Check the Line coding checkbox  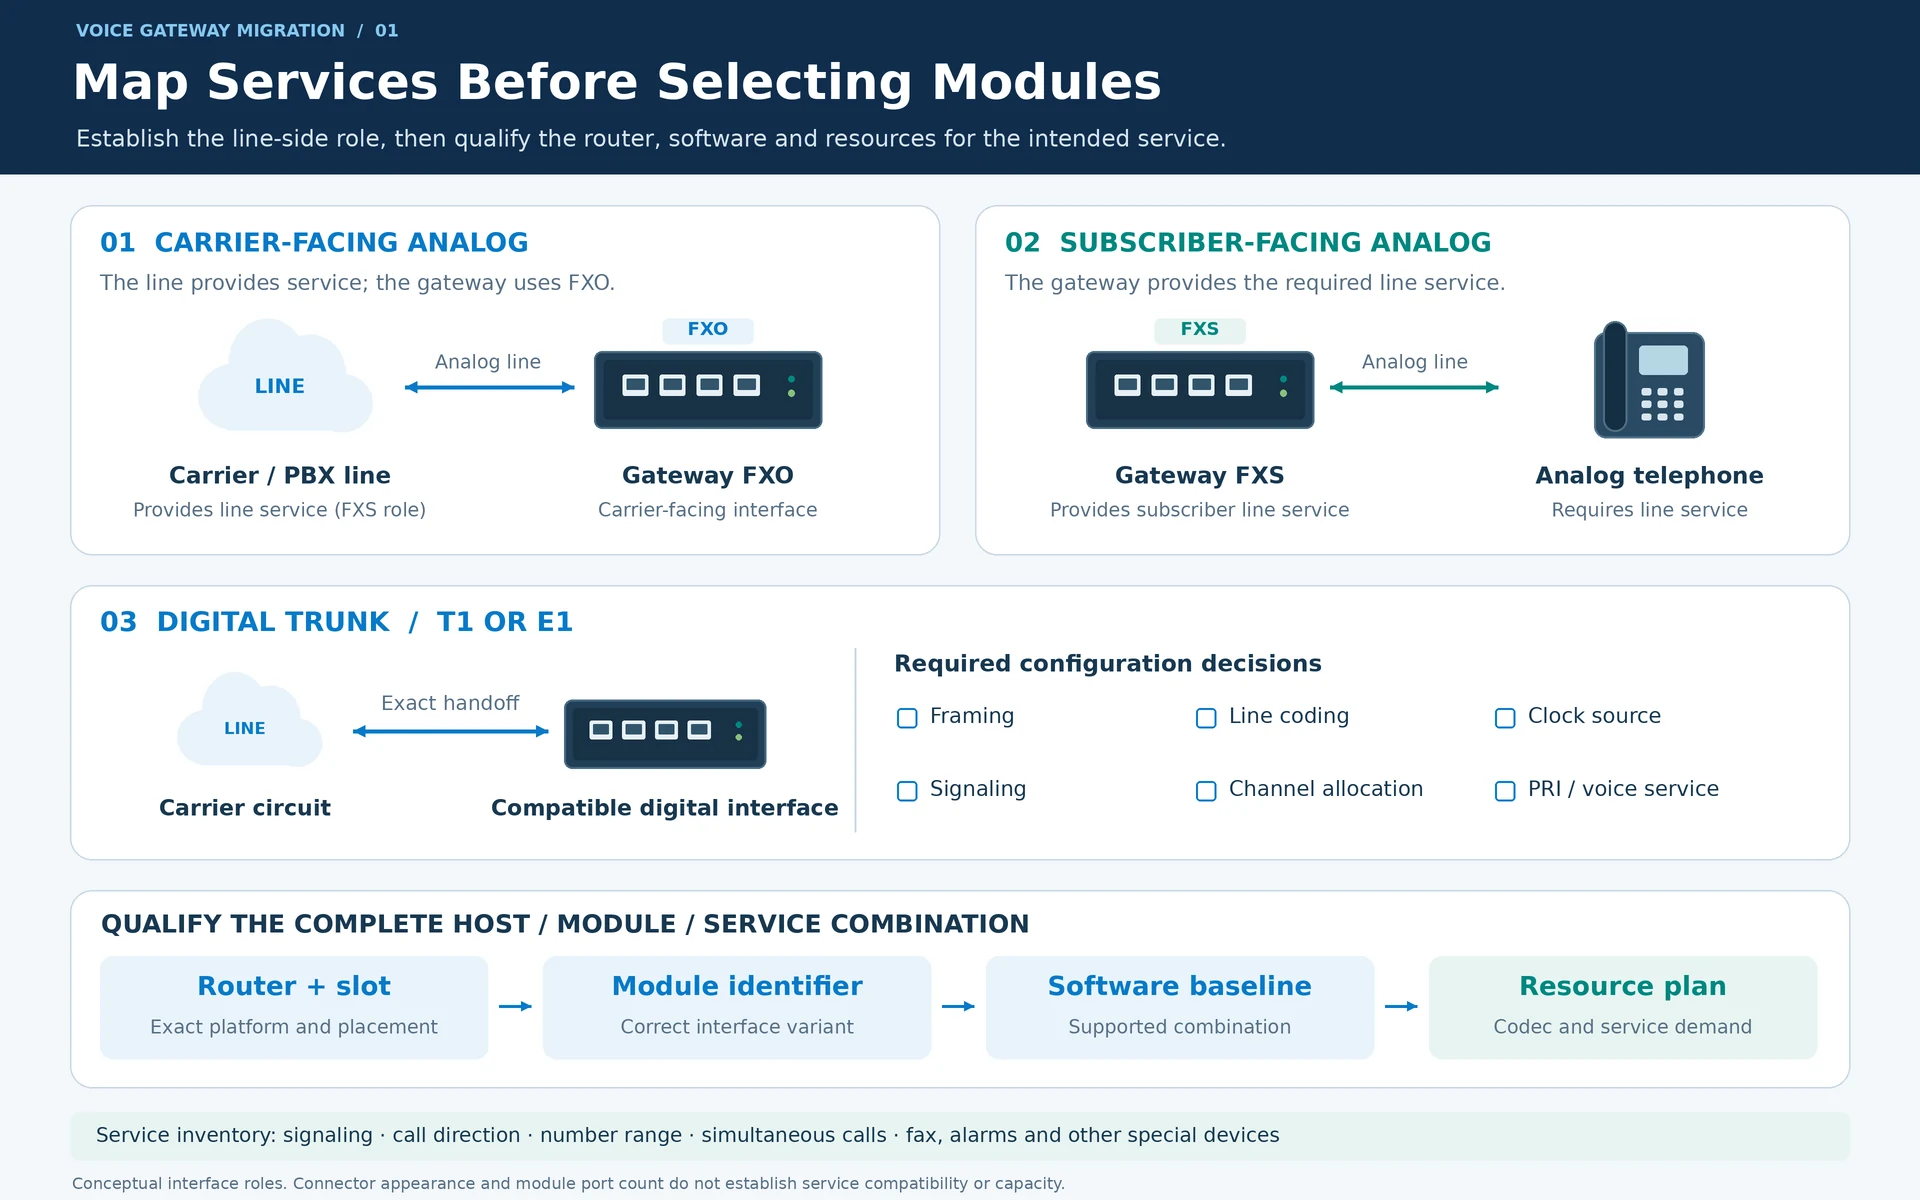(1206, 718)
